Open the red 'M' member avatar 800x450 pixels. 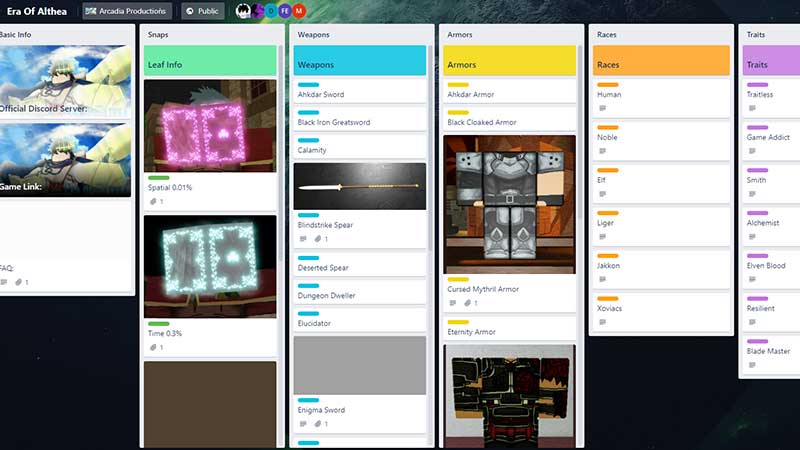point(299,11)
